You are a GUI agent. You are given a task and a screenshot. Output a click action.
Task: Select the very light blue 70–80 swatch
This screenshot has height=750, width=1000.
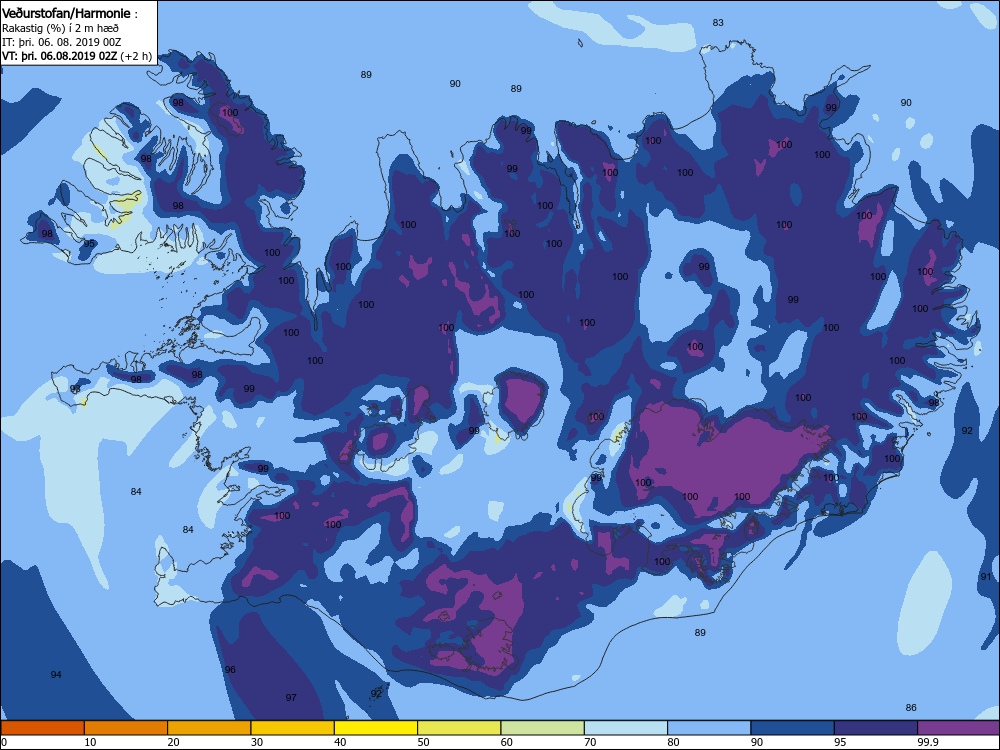tap(626, 728)
